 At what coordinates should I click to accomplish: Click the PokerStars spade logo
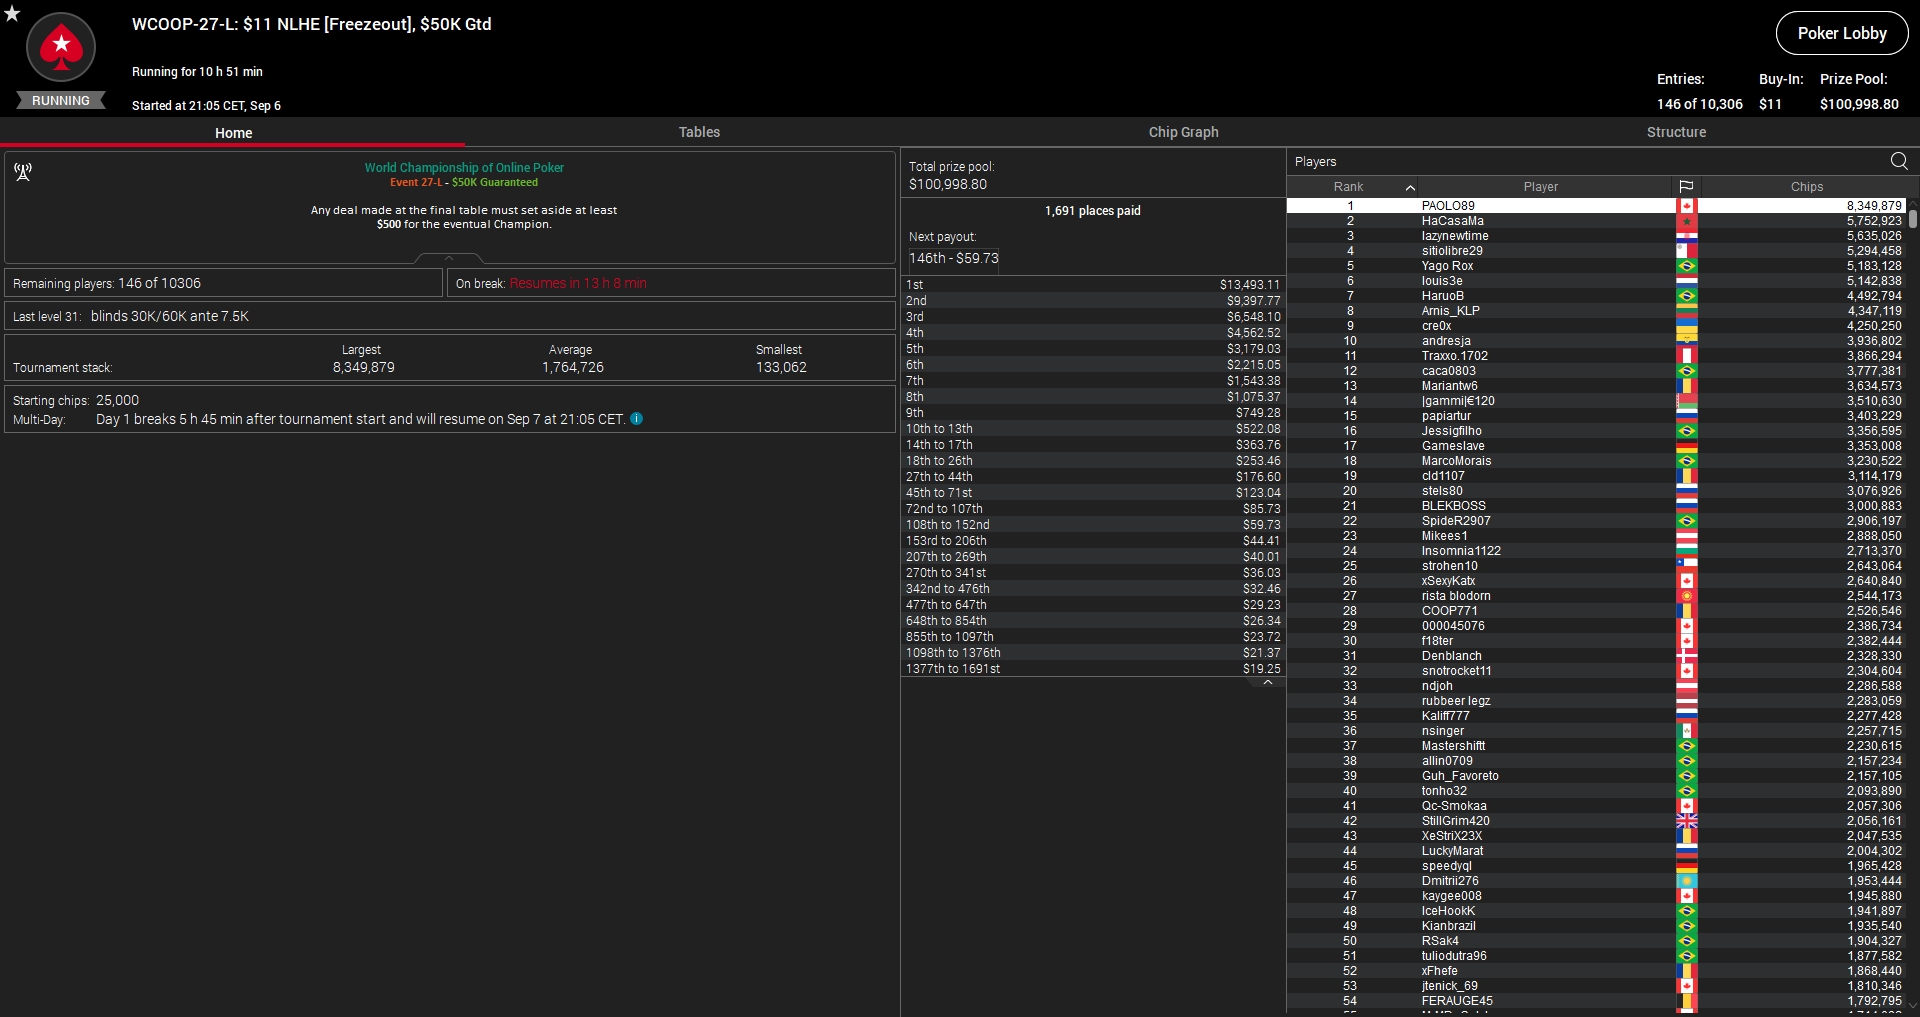pos(61,47)
